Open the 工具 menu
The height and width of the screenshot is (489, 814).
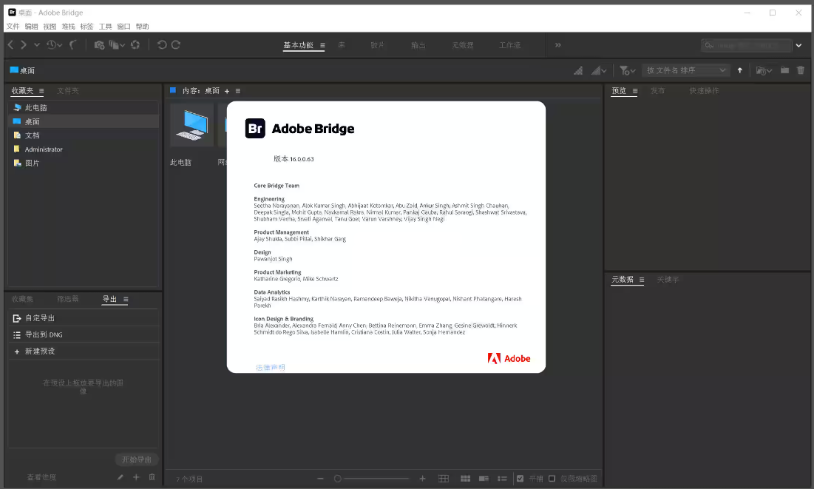(105, 26)
